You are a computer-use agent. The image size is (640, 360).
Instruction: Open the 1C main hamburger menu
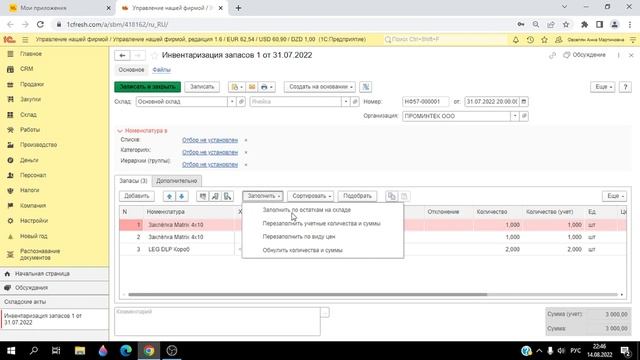(25, 40)
